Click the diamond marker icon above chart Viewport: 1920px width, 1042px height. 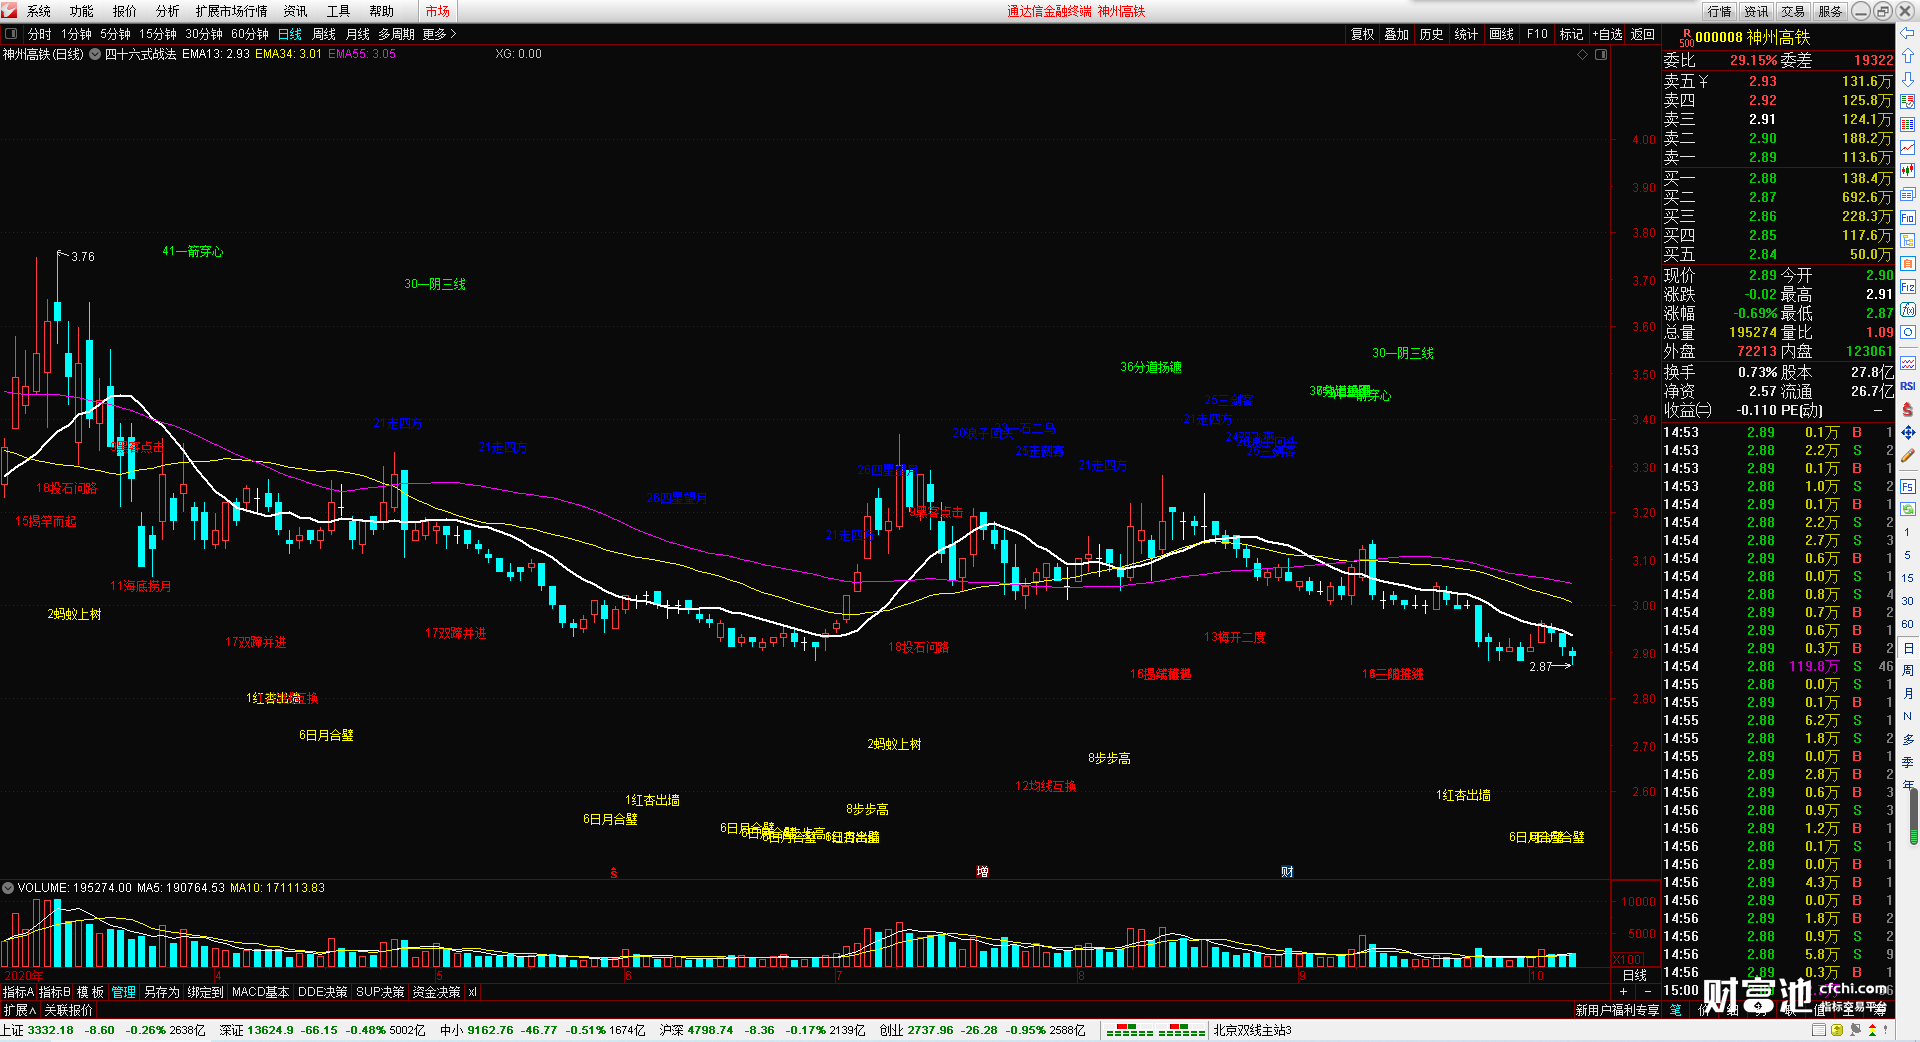click(x=1582, y=54)
